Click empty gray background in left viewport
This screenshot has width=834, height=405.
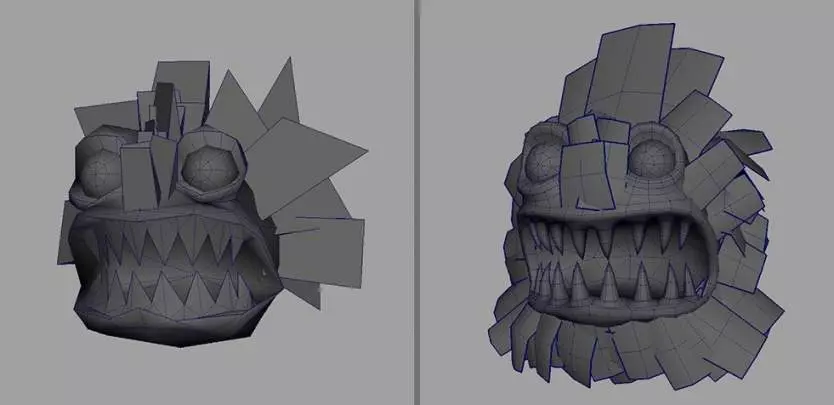[60, 60]
